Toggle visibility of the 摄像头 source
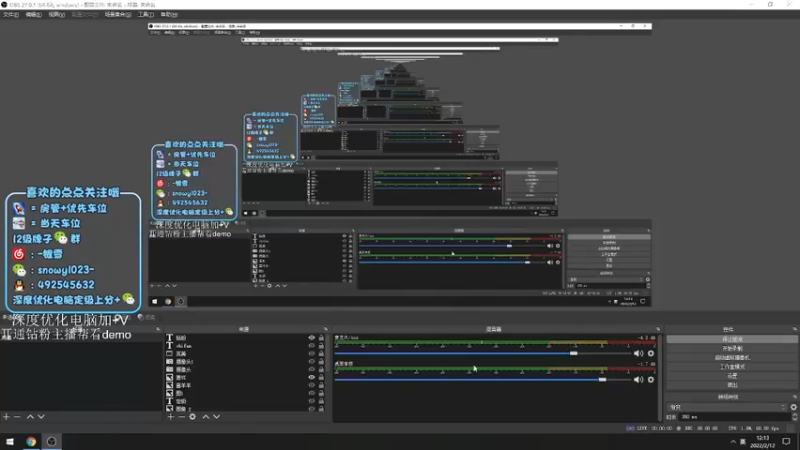The width and height of the screenshot is (800, 450). click(312, 369)
